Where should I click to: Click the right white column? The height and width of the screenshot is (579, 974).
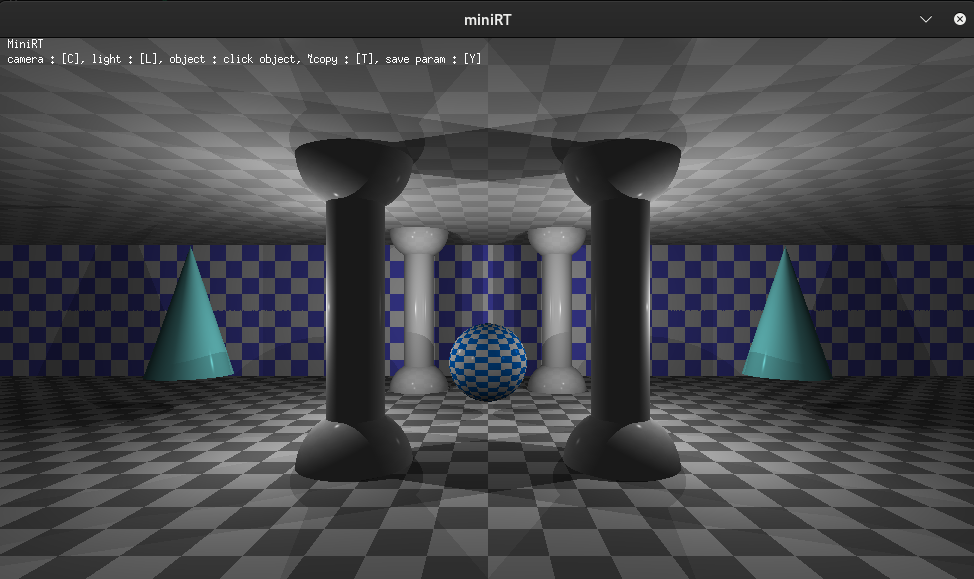(x=556, y=310)
